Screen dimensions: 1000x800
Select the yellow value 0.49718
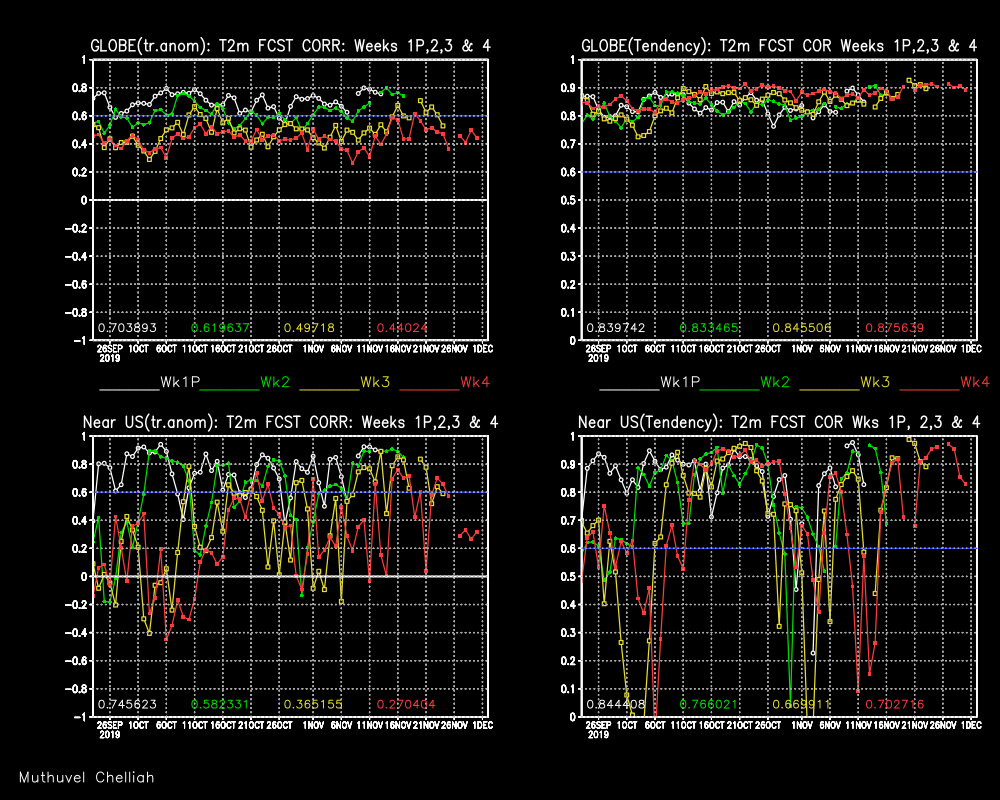click(309, 328)
